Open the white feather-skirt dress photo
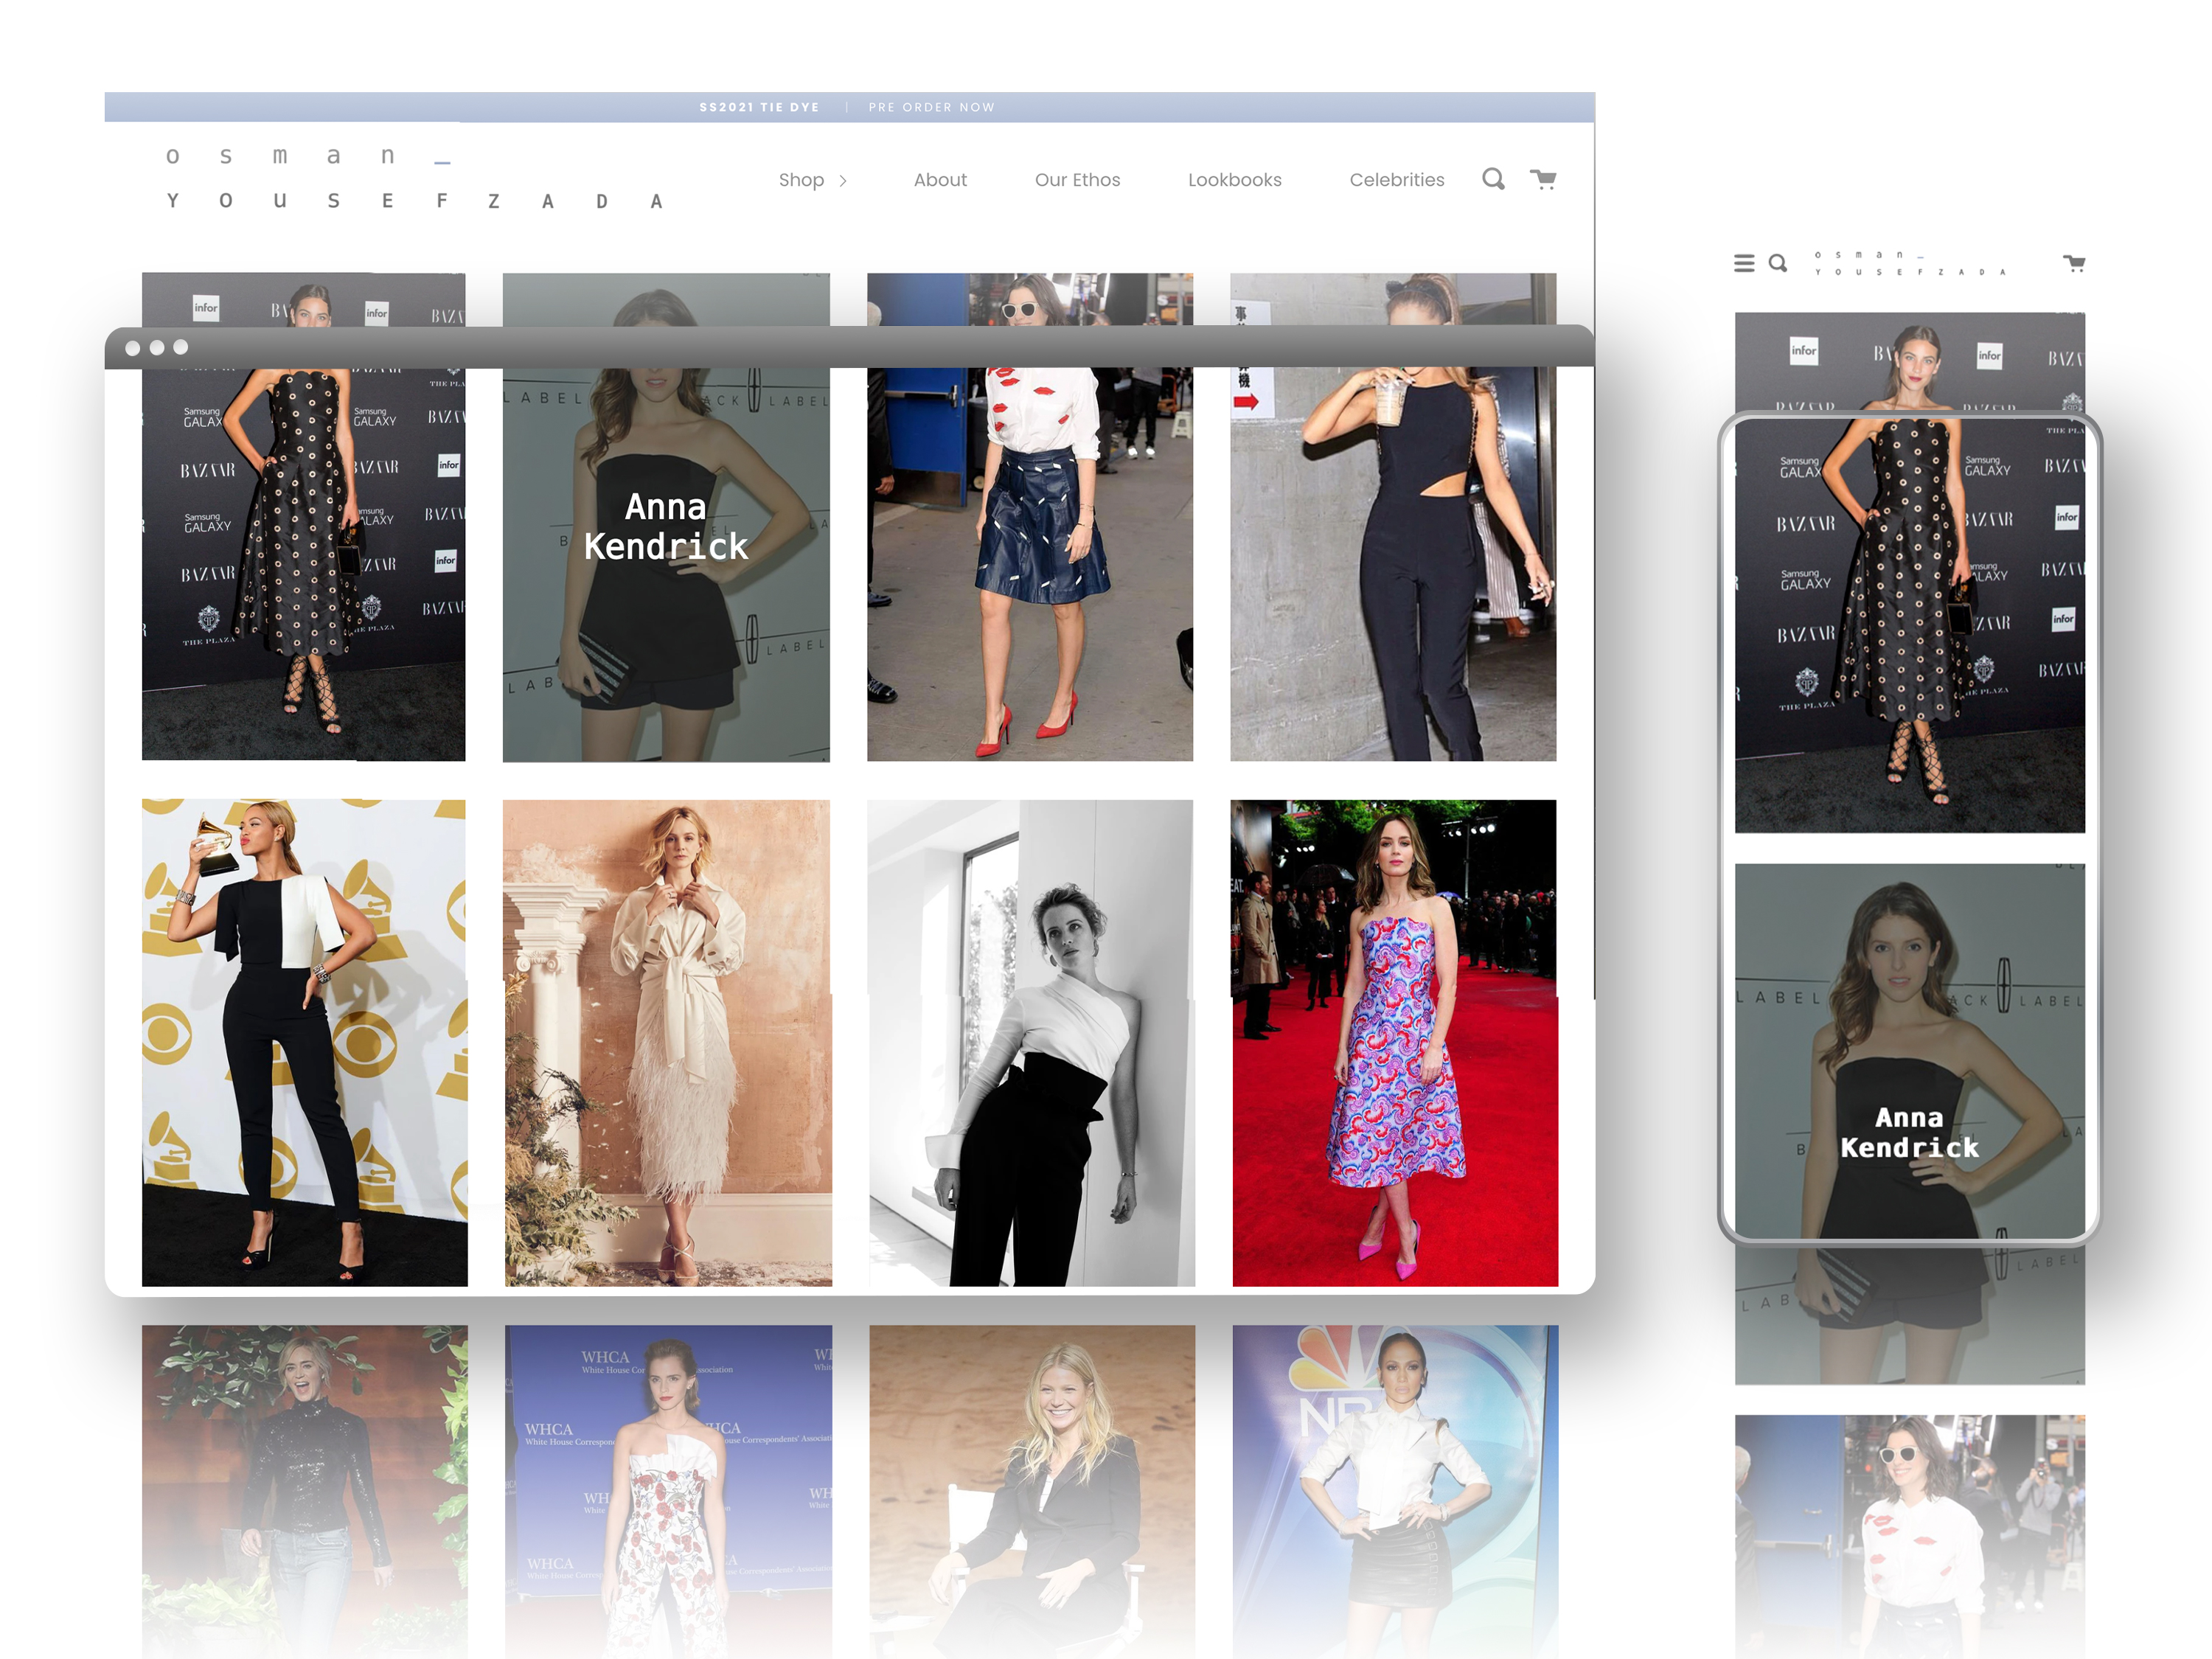 [x=667, y=1042]
